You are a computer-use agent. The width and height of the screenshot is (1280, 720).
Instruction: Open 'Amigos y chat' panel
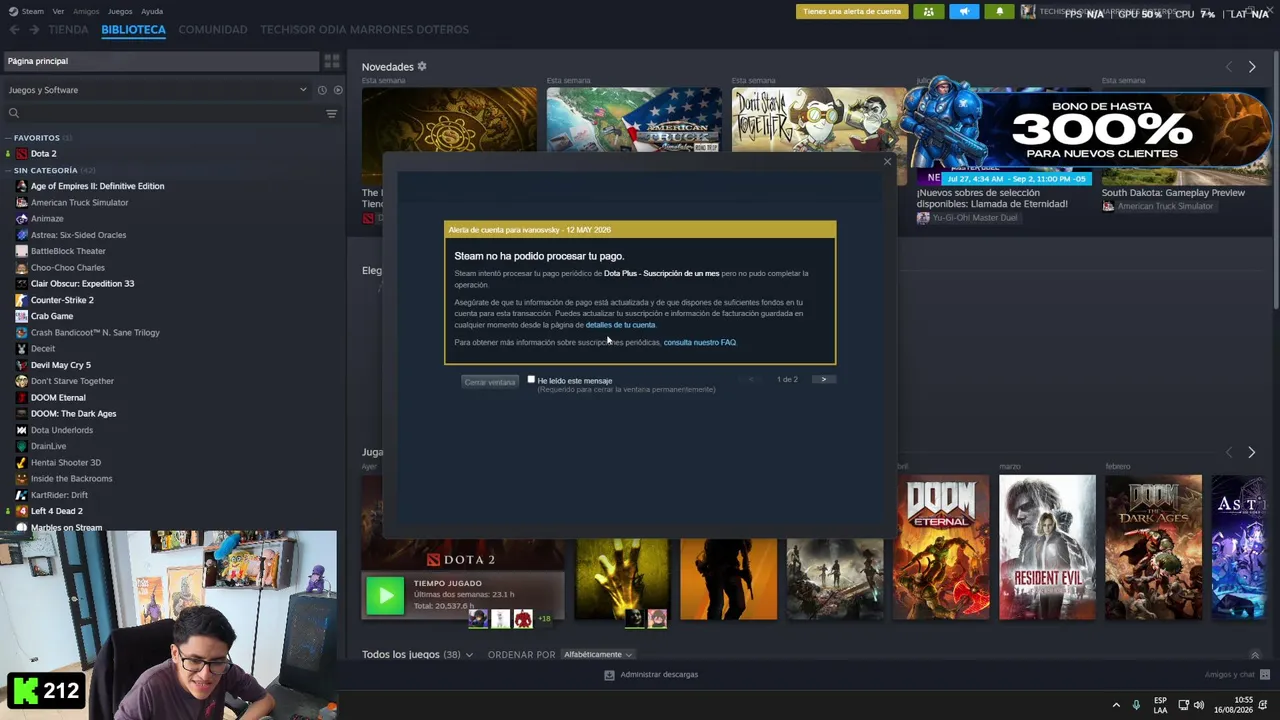click(1237, 675)
